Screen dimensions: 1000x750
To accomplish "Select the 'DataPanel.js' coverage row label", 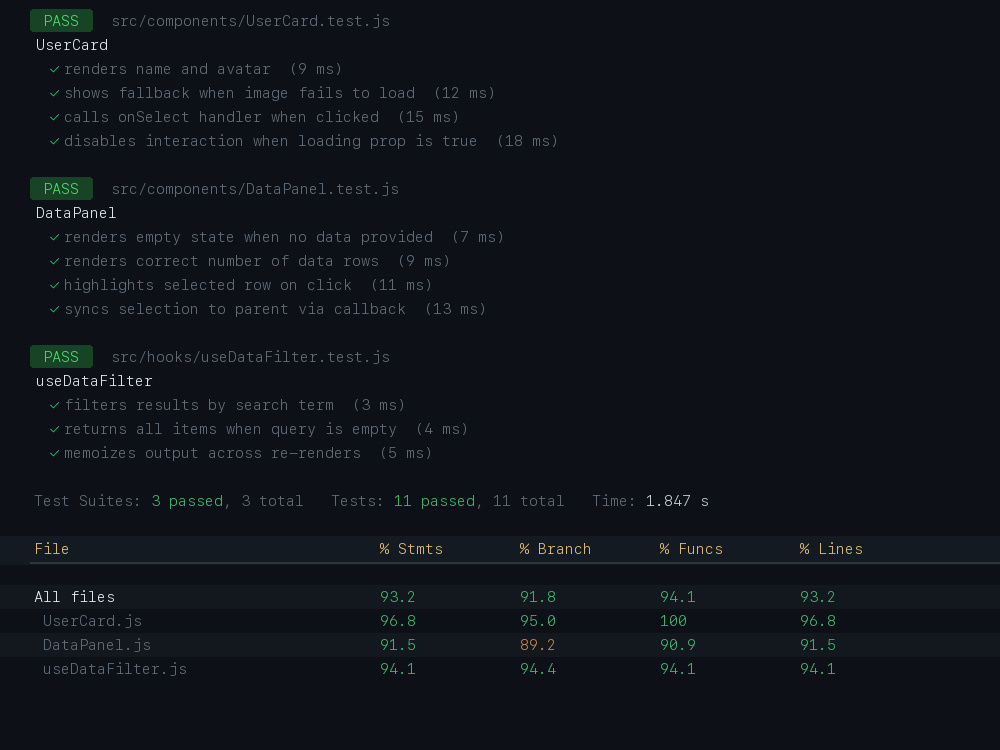I will [x=97, y=645].
